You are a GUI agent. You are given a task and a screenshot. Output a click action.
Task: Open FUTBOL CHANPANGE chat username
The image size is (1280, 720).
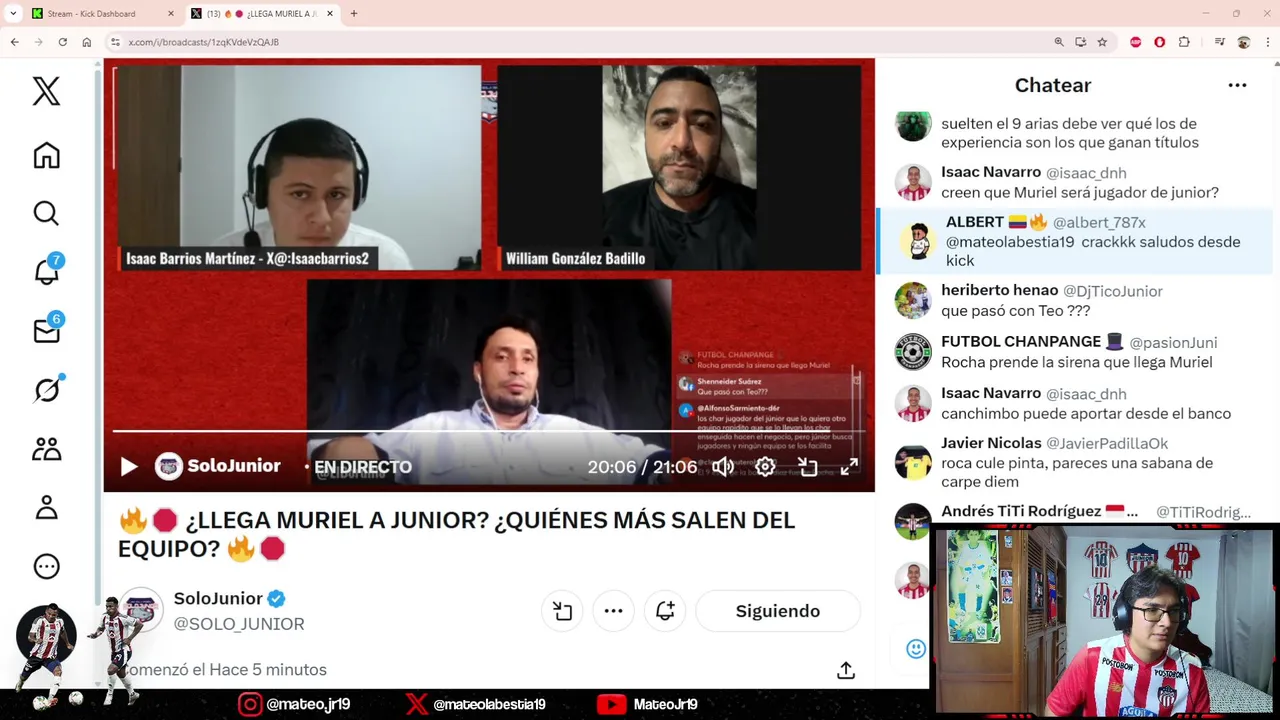[x=1021, y=342]
